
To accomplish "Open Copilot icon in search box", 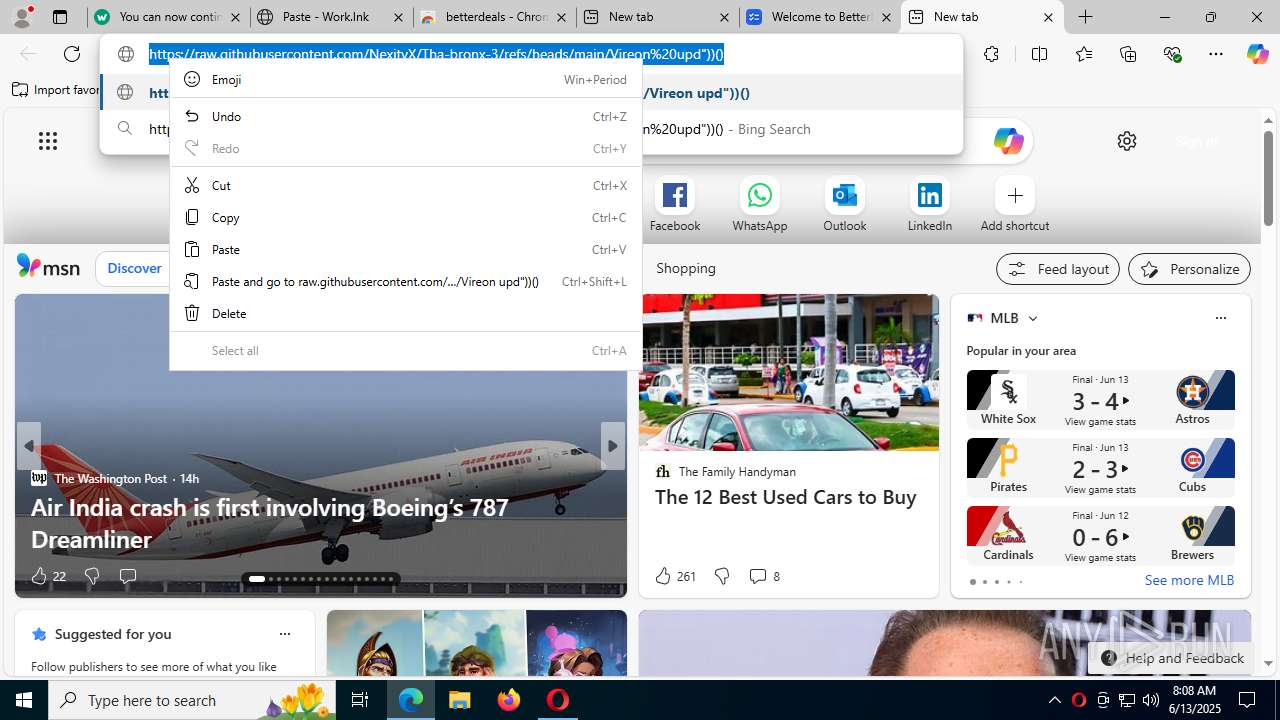I will tap(1008, 141).
